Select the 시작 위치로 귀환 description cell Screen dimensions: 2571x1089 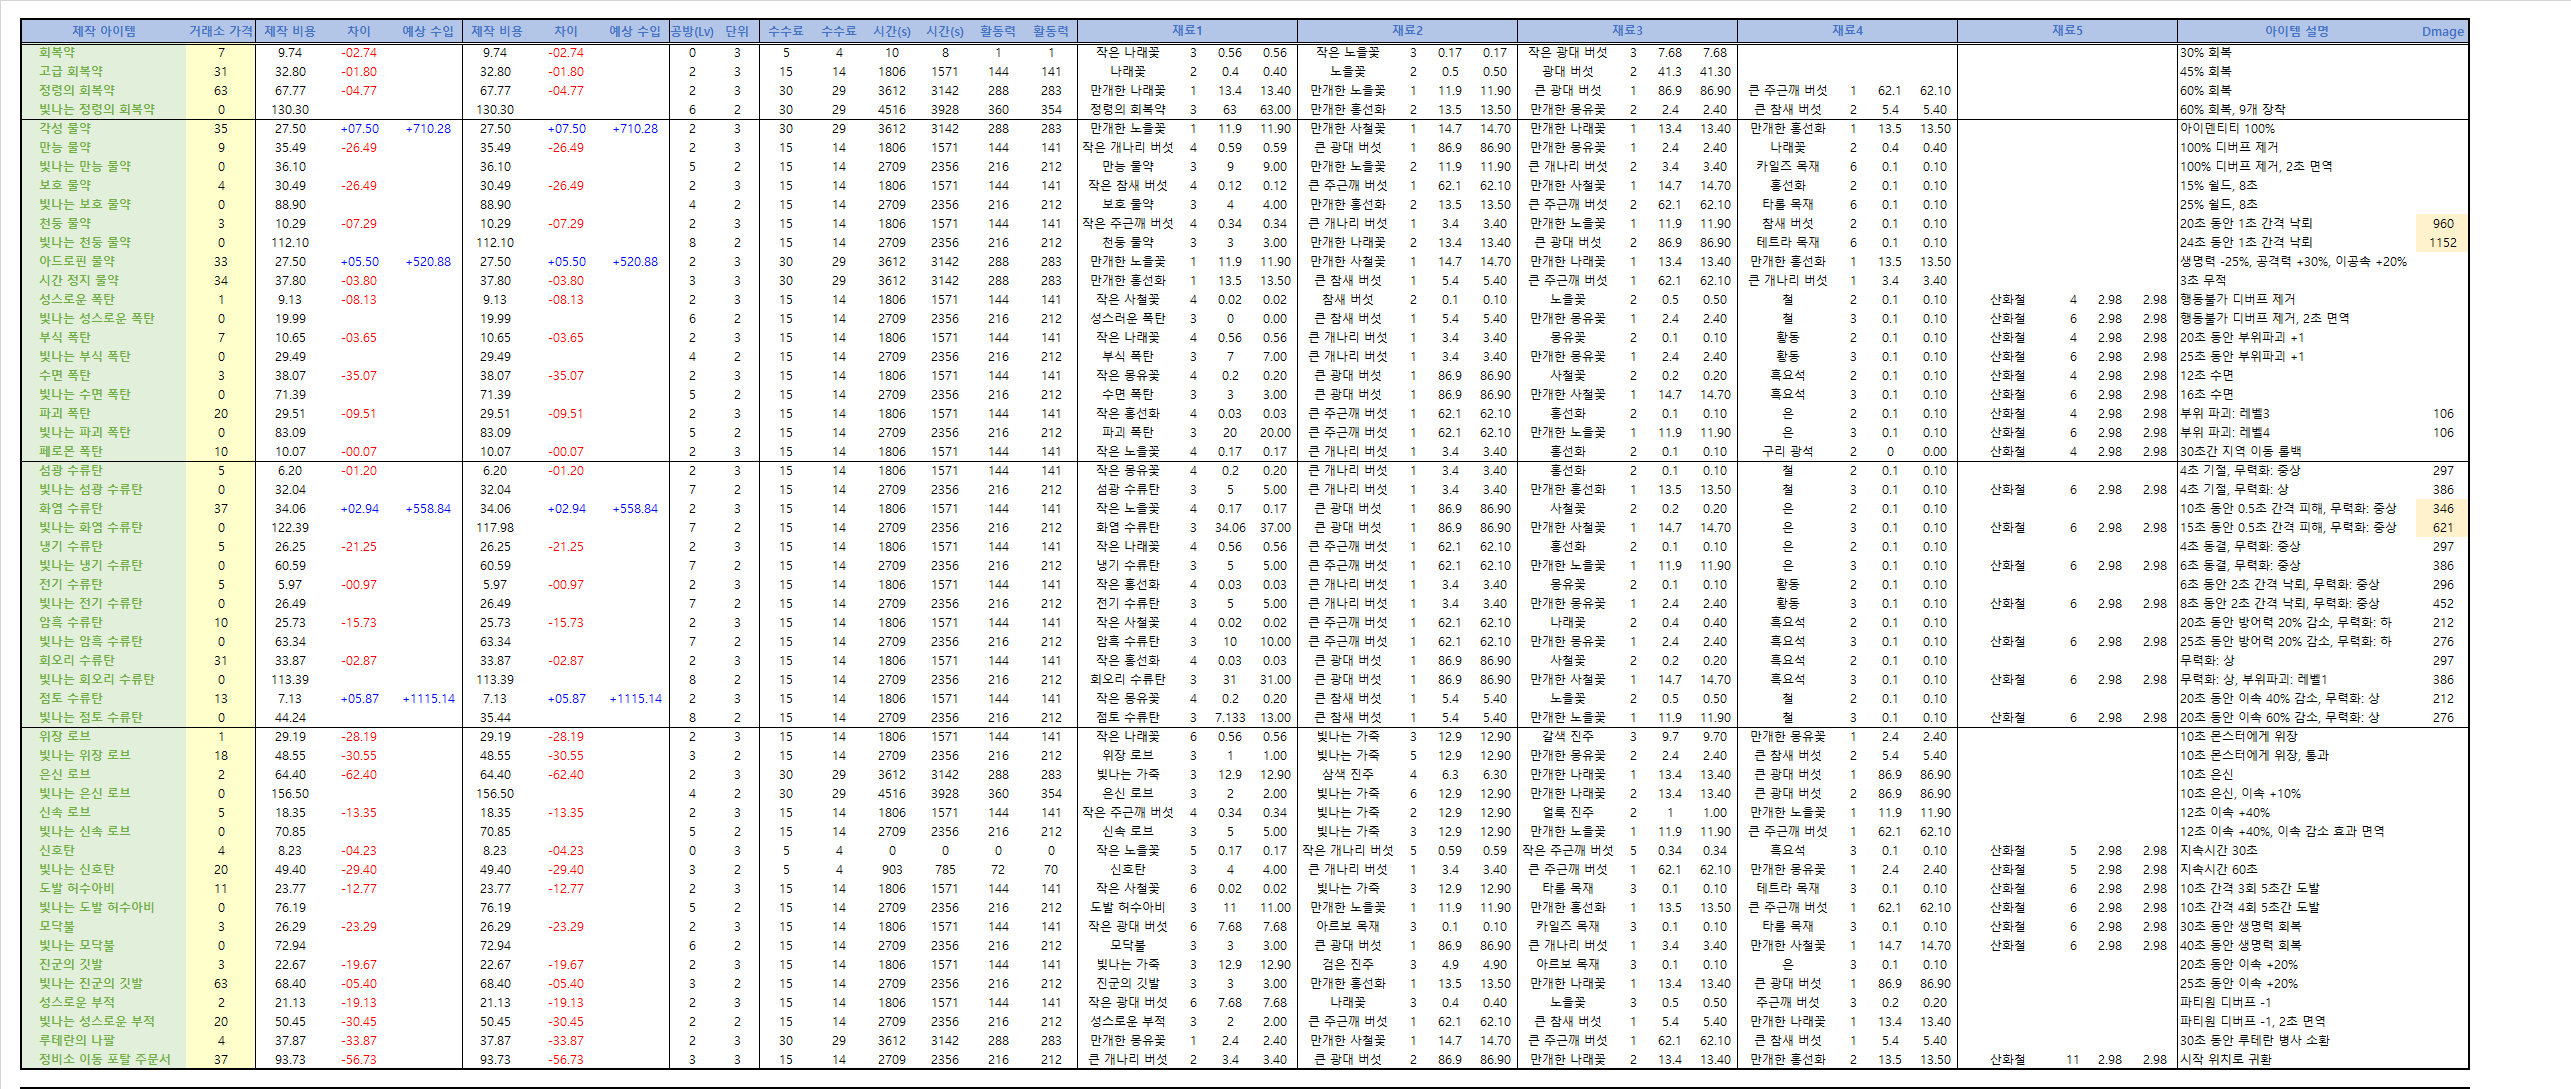point(2225,1059)
